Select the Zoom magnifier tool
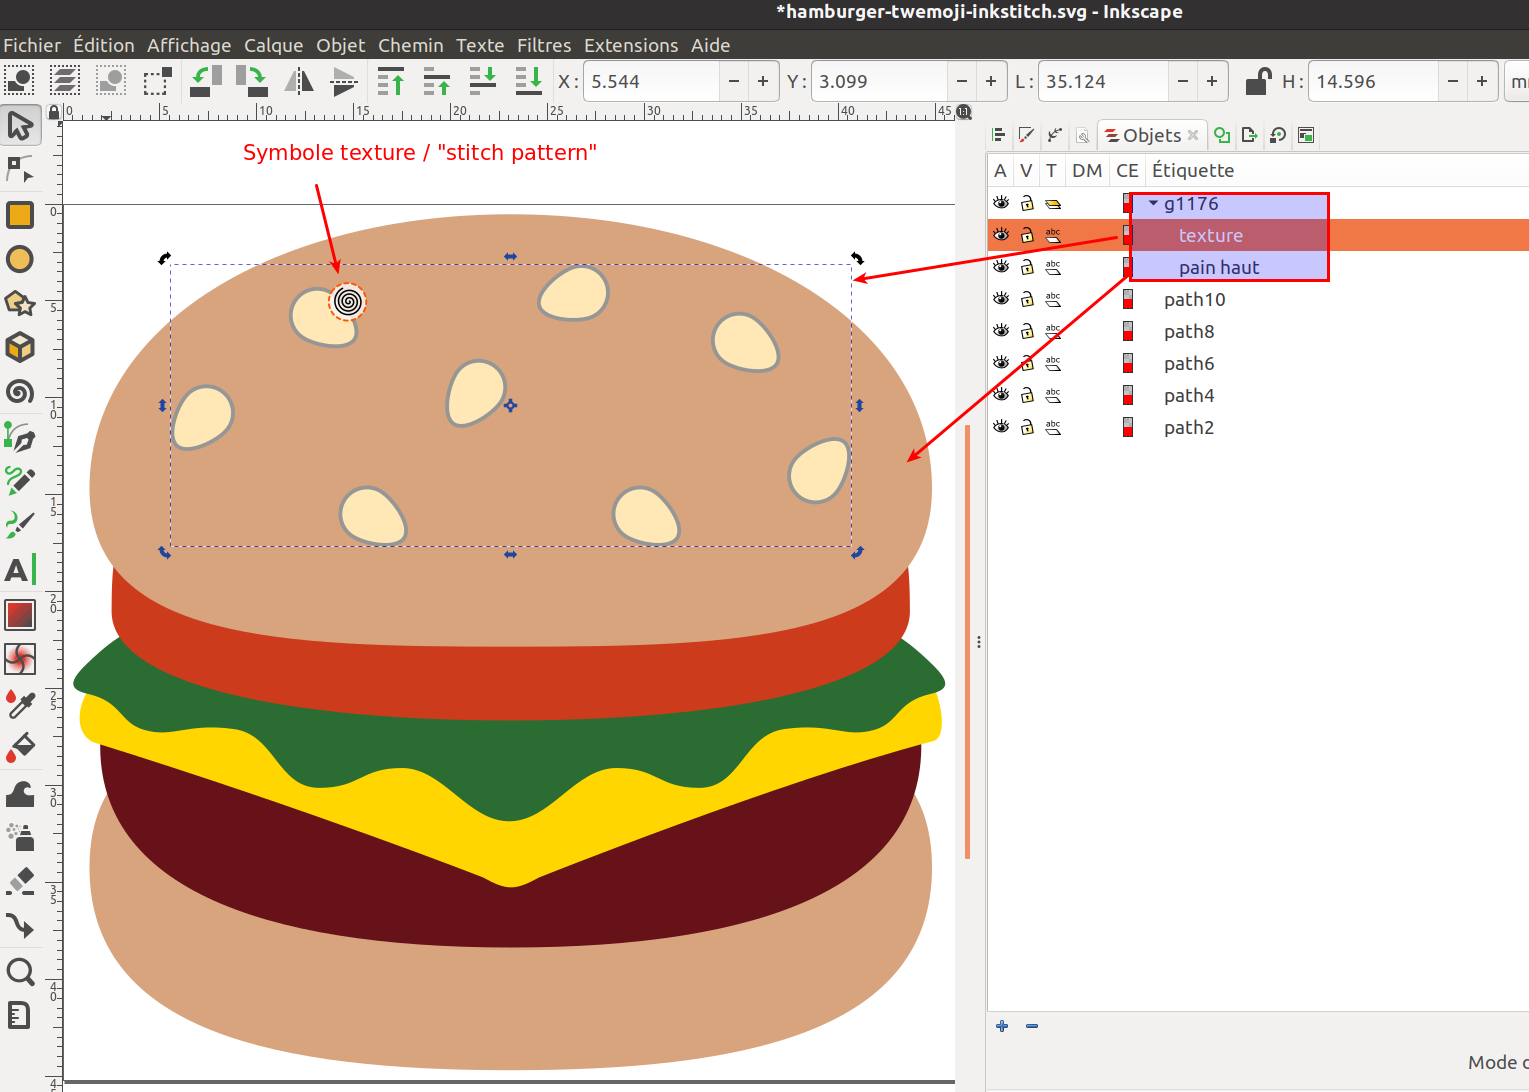 20,972
